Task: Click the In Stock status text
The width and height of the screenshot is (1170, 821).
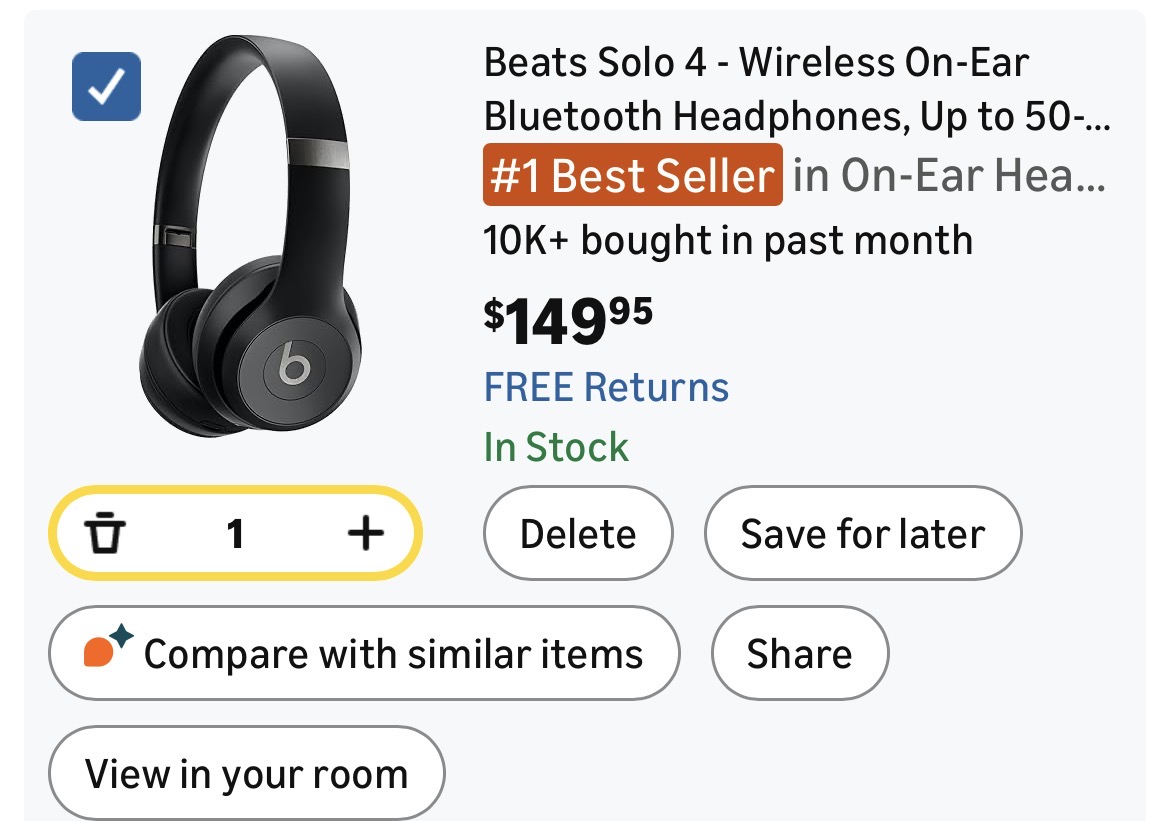Action: pos(556,447)
